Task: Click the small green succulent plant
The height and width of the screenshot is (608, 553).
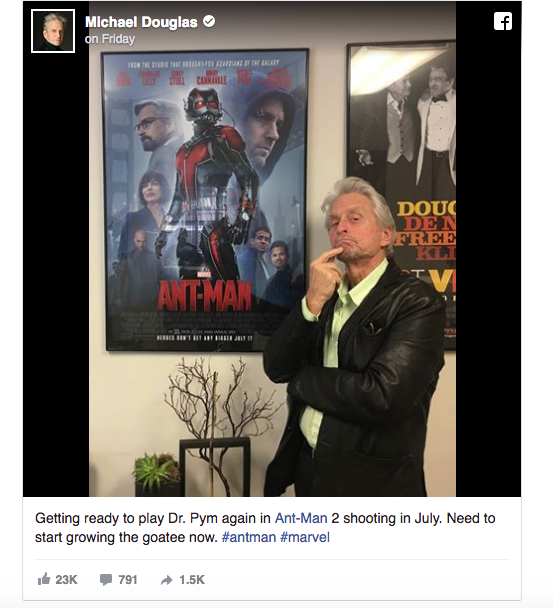Action: (x=156, y=473)
